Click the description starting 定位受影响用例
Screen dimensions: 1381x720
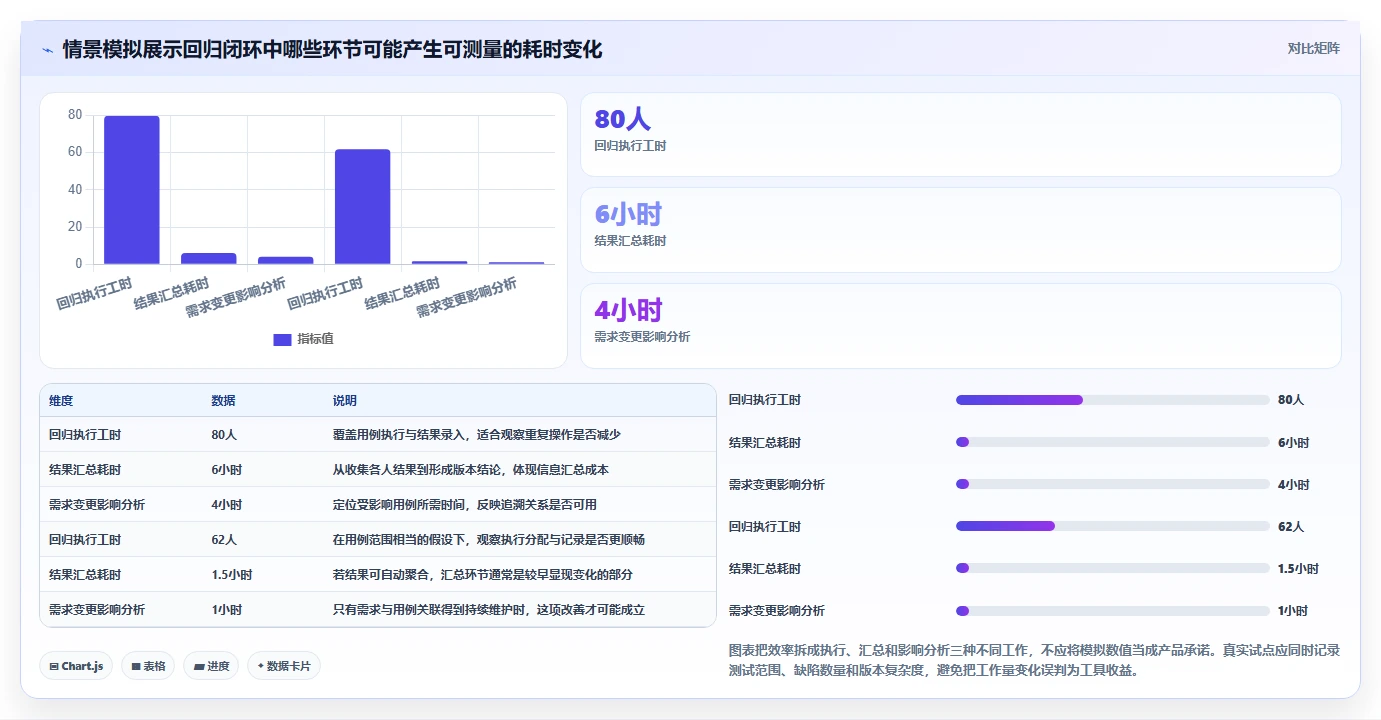pos(465,505)
